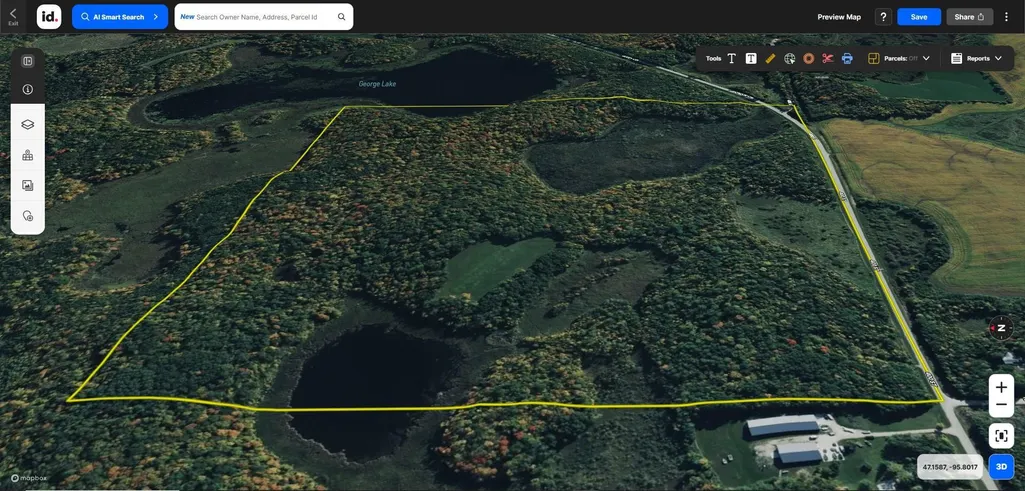1025x491 pixels.
Task: Open AI Smart Search
Action: point(120,17)
